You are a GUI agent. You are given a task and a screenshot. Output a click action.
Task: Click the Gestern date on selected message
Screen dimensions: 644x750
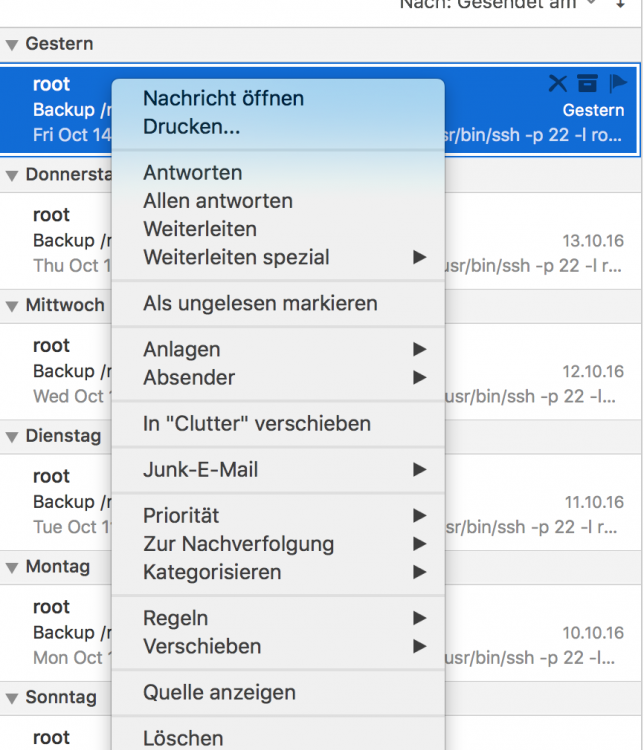tap(593, 110)
